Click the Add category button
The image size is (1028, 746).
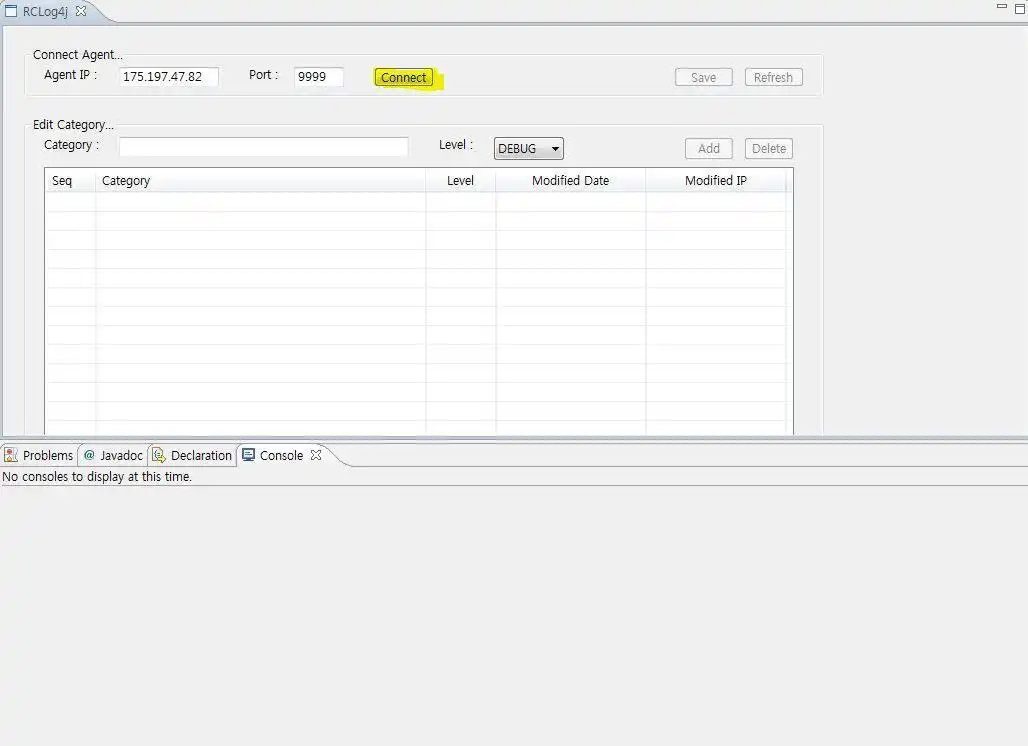(709, 148)
